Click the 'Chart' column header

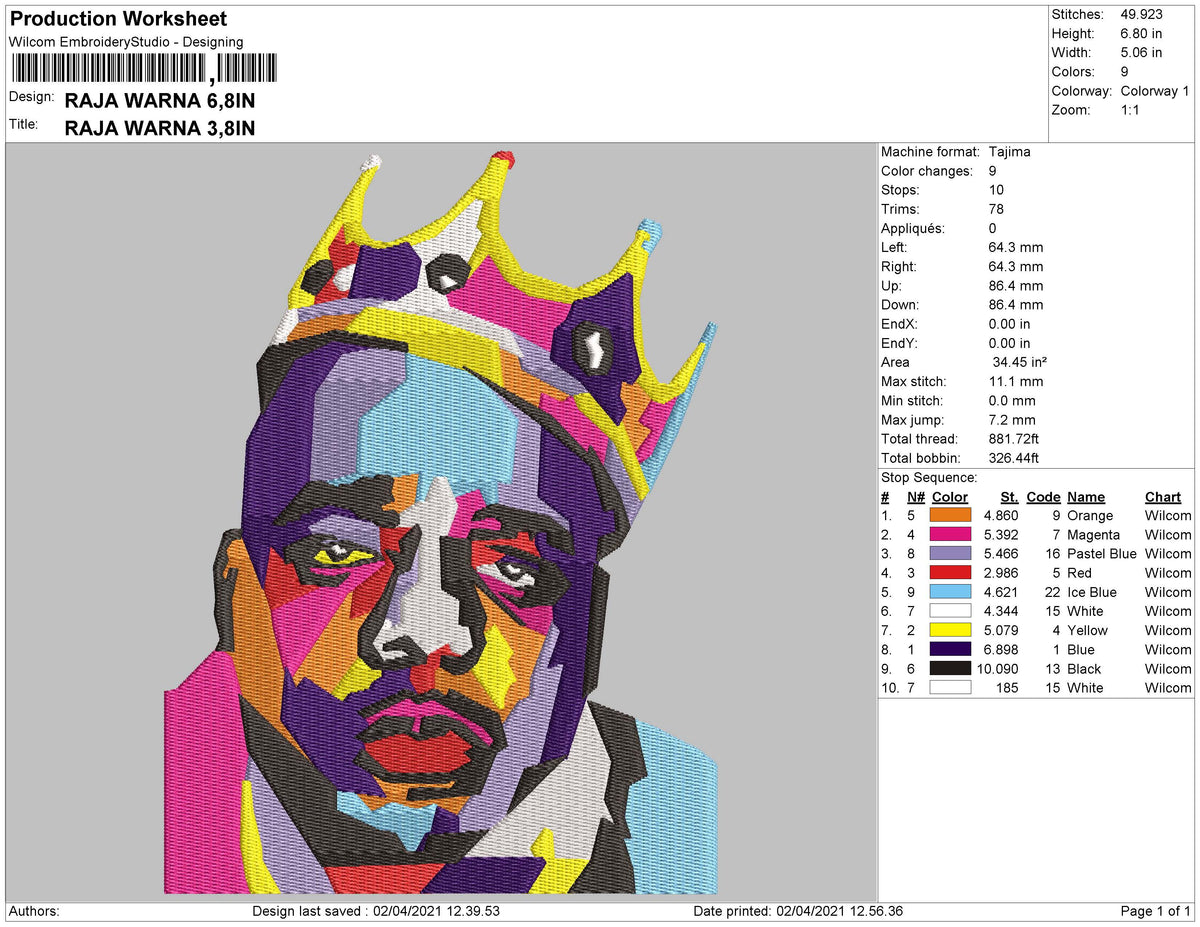coord(1163,497)
